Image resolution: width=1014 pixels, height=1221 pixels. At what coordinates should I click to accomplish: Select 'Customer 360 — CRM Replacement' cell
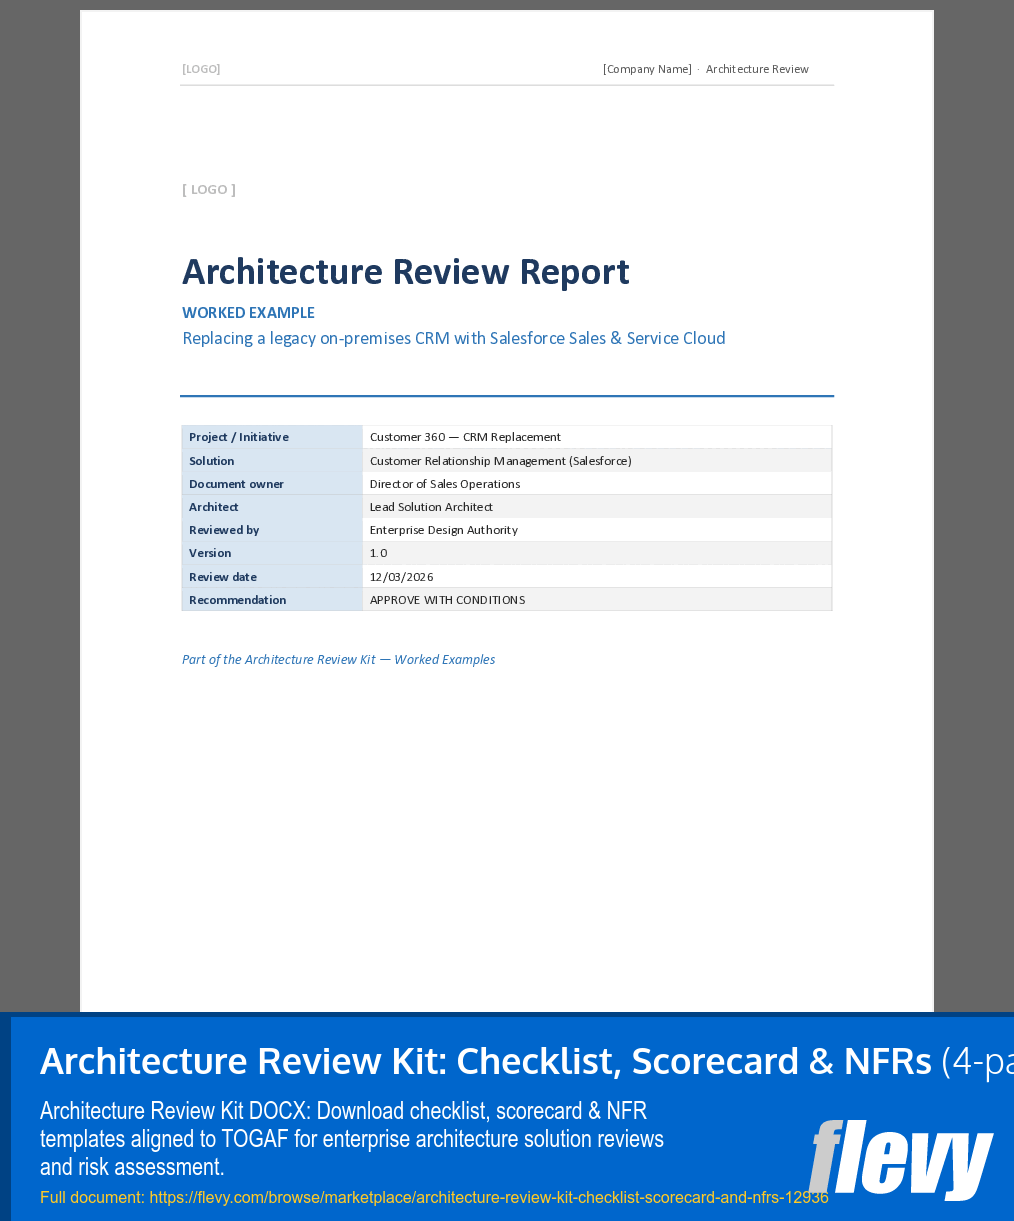pyautogui.click(x=597, y=437)
